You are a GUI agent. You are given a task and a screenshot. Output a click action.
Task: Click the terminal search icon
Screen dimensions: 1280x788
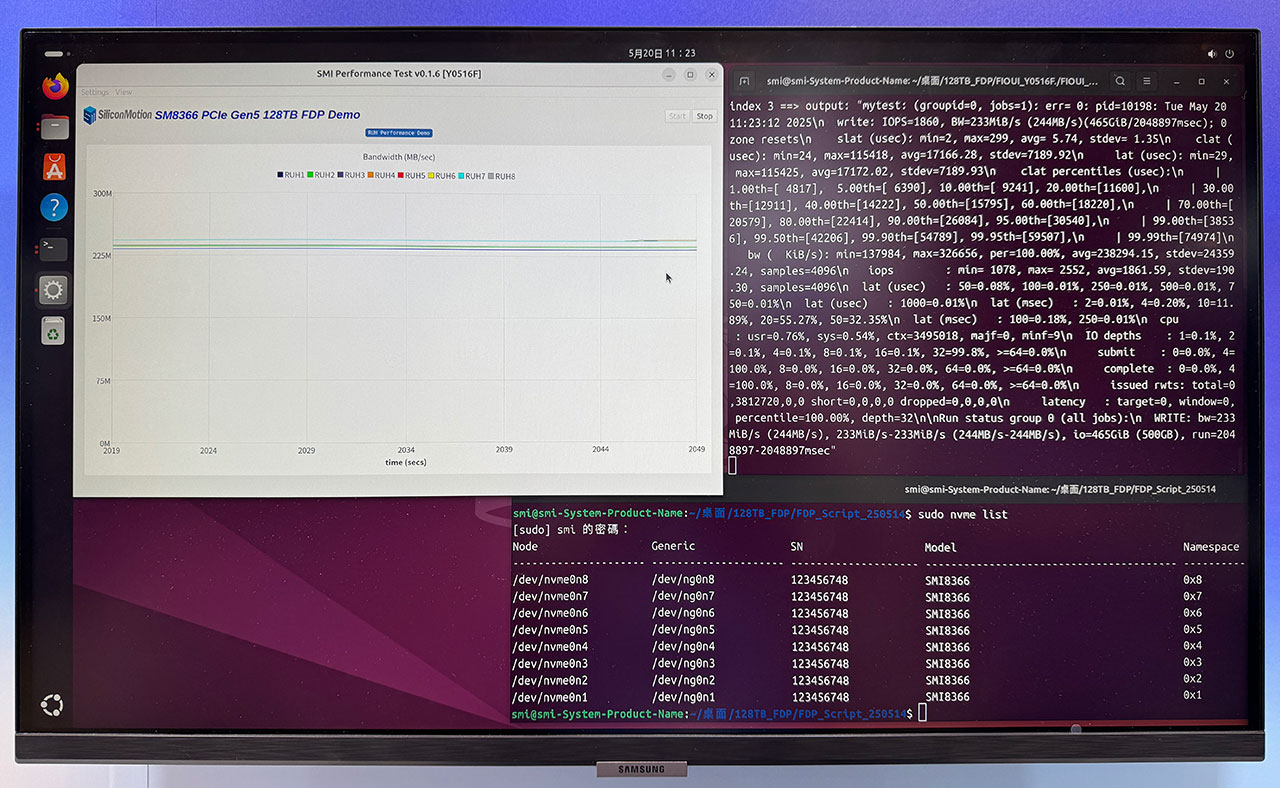[1120, 81]
